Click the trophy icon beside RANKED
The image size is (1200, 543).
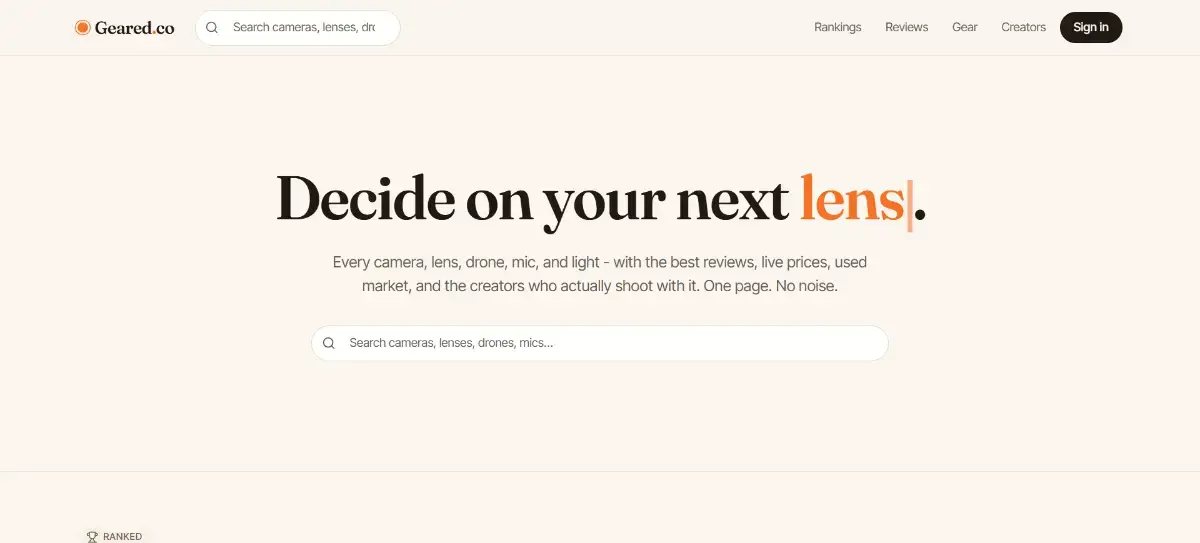(x=92, y=537)
